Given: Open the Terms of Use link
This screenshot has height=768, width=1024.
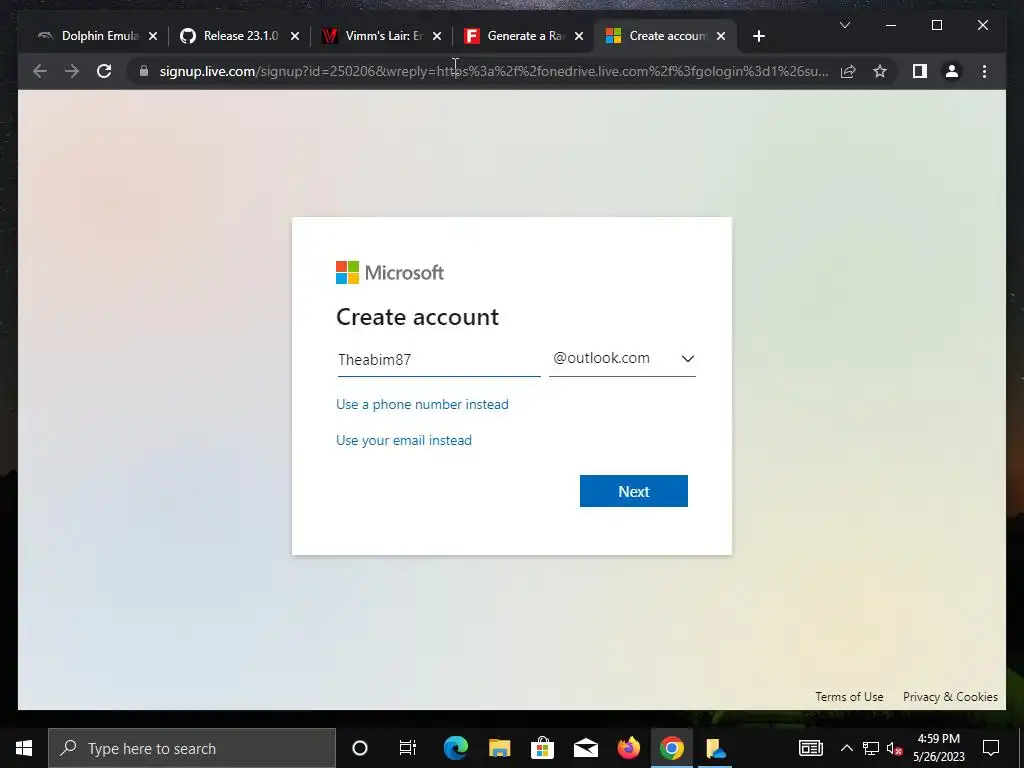Looking at the screenshot, I should pyautogui.click(x=849, y=697).
